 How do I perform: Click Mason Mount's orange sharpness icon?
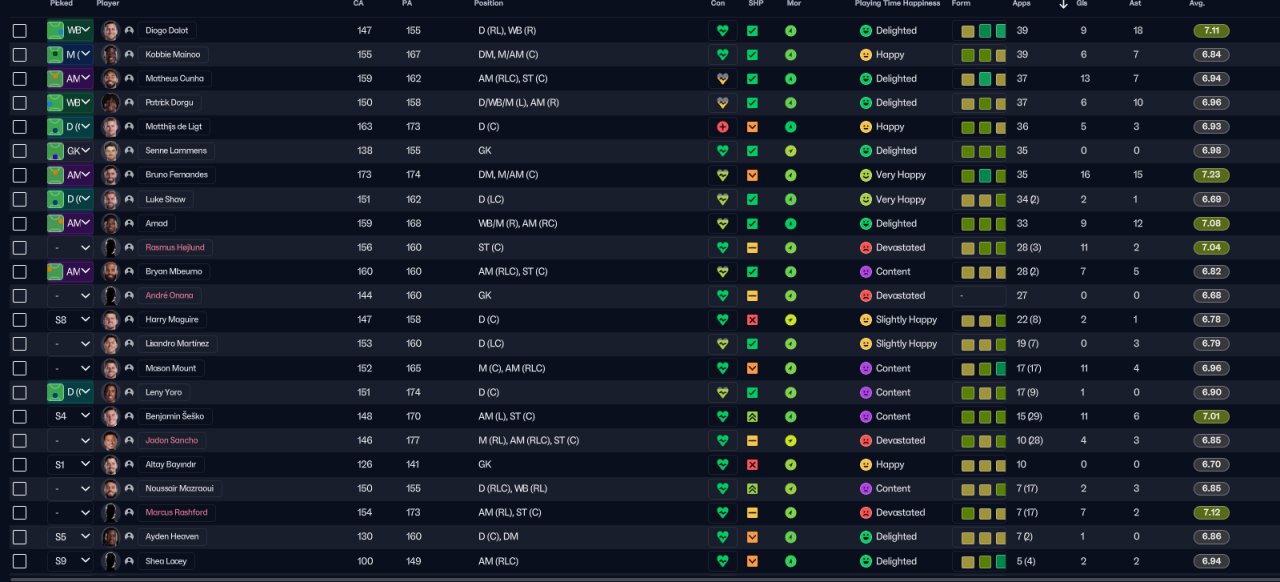tap(752, 369)
